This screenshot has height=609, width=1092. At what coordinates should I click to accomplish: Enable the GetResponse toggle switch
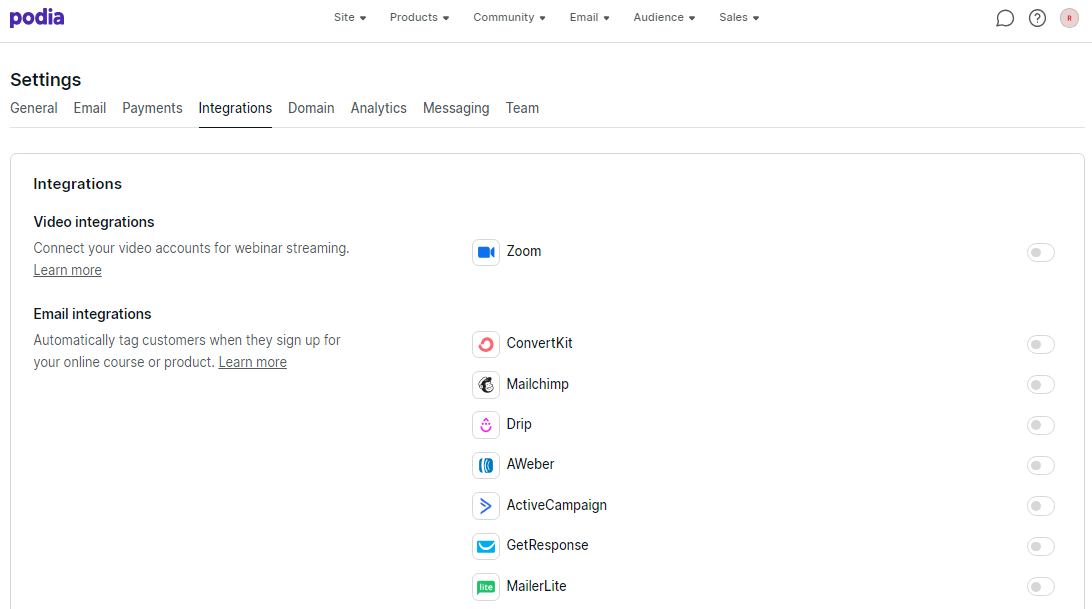[1040, 546]
